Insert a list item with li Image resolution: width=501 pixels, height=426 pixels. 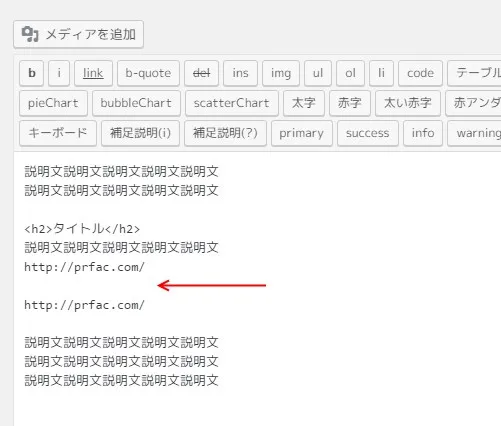tap(381, 73)
